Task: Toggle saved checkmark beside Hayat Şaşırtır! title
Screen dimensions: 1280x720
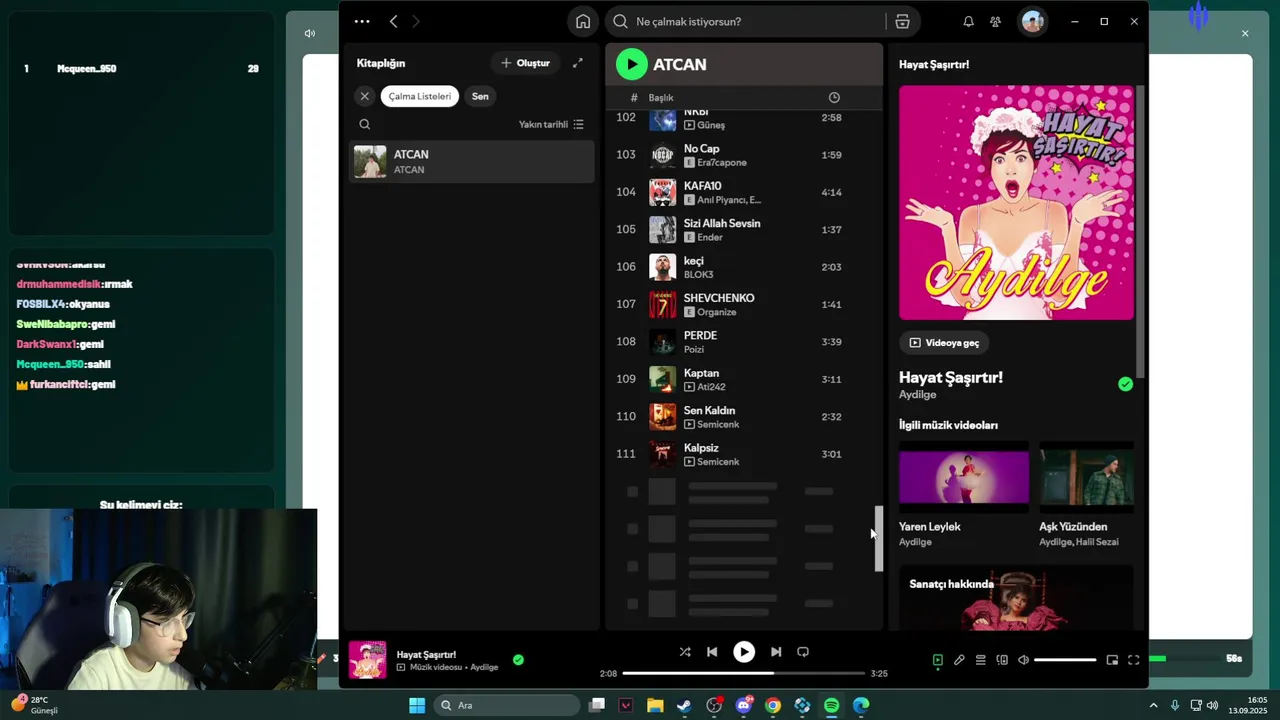Action: pyautogui.click(x=1125, y=384)
